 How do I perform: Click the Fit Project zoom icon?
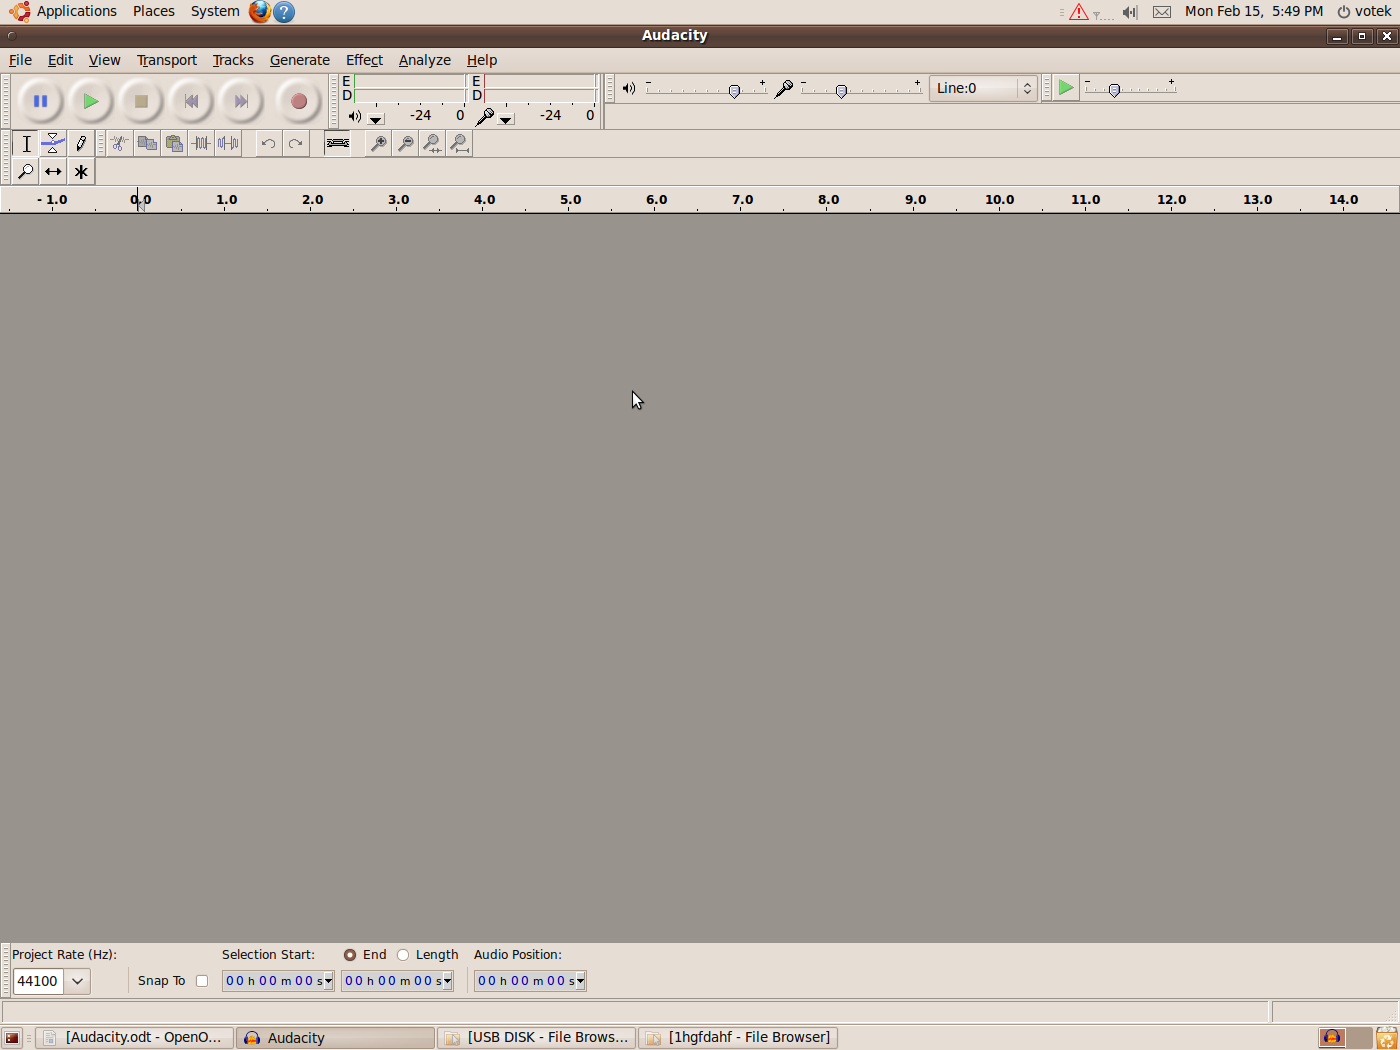(459, 143)
